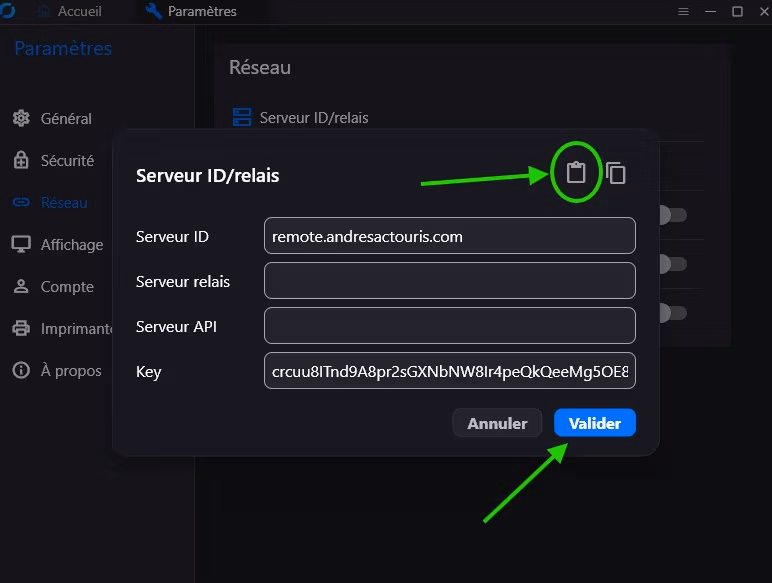The height and width of the screenshot is (583, 772).
Task: Toggle third switch in Réseau panel
Action: click(x=673, y=313)
